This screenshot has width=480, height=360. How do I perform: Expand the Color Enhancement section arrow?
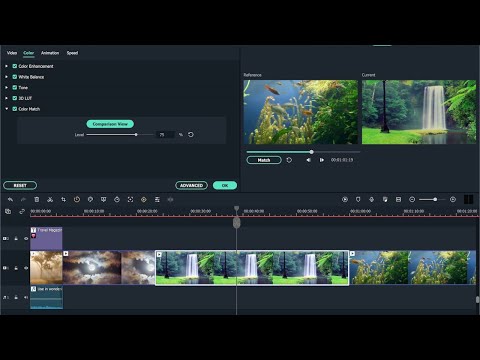click(6, 66)
